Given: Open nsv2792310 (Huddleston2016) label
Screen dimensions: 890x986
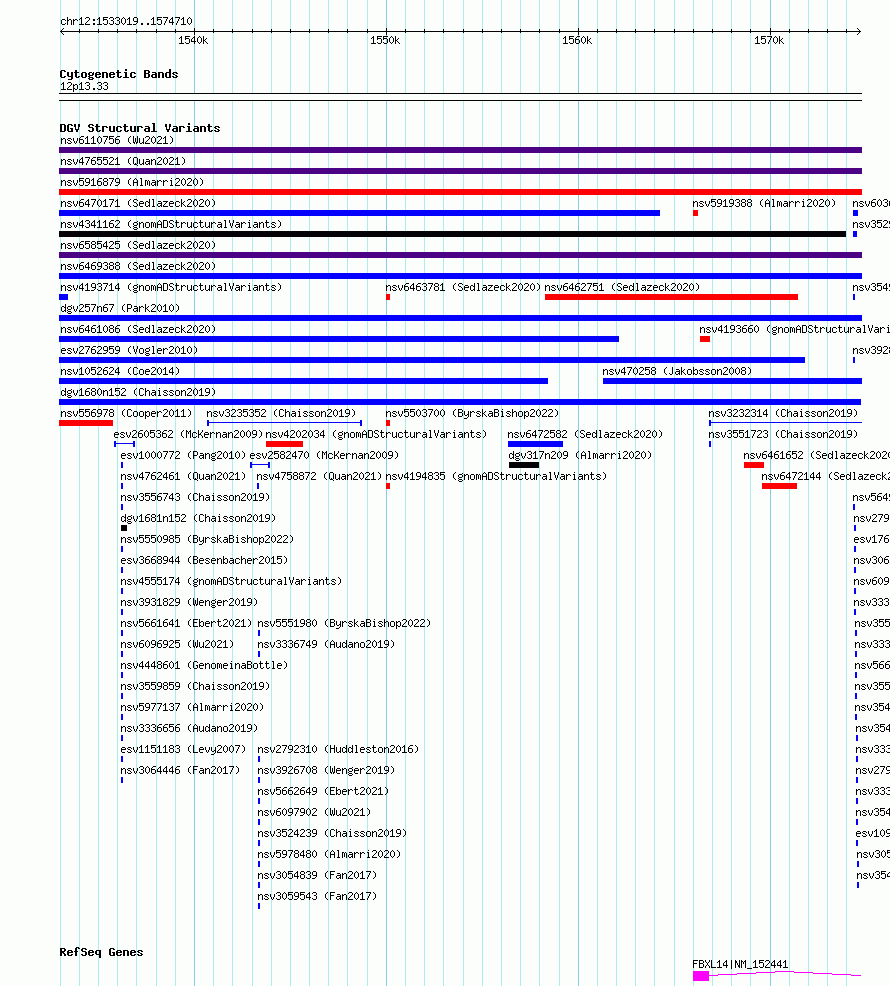Looking at the screenshot, I should 338,750.
